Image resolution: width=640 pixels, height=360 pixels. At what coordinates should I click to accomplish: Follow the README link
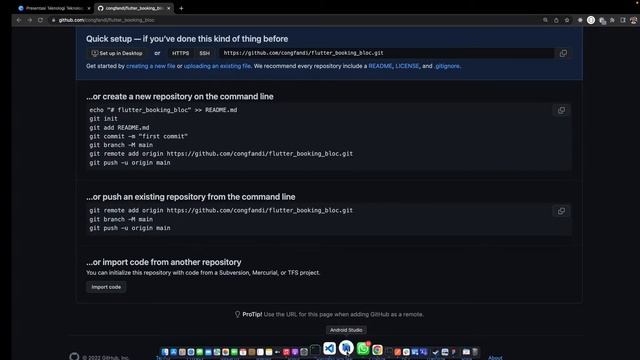tap(380, 66)
